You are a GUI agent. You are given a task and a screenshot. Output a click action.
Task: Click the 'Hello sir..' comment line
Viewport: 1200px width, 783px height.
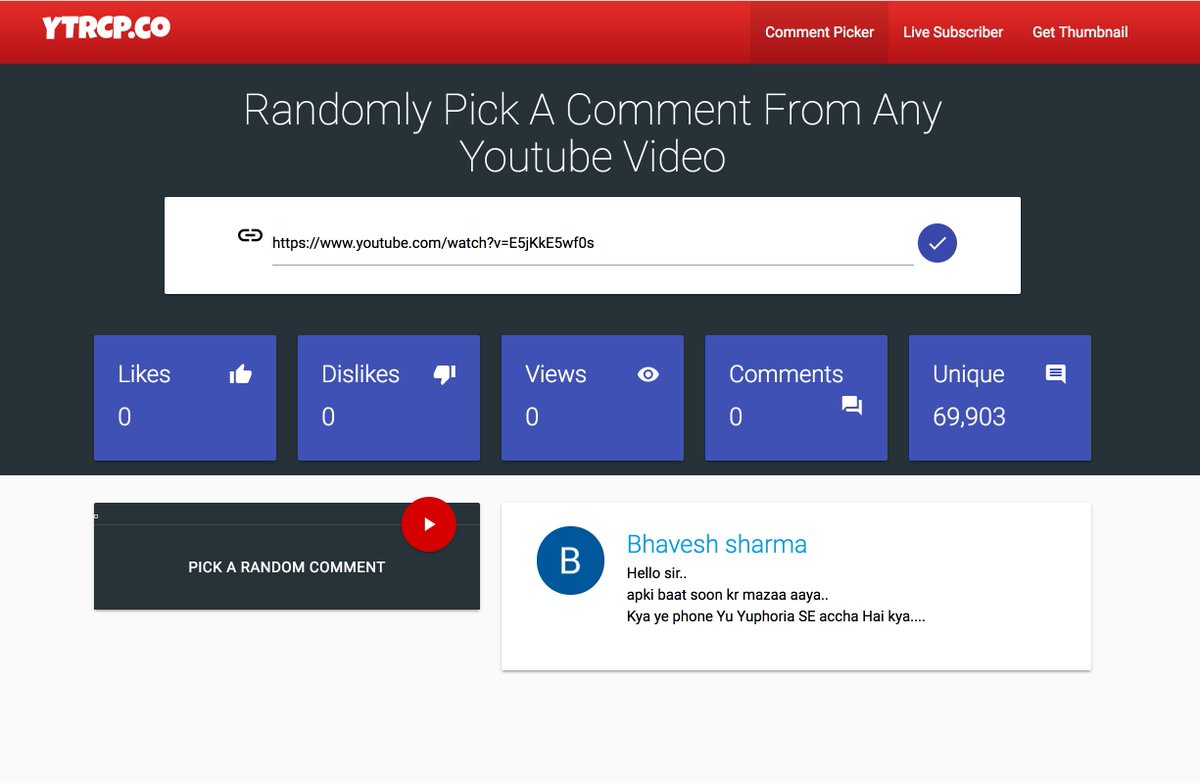tap(657, 573)
